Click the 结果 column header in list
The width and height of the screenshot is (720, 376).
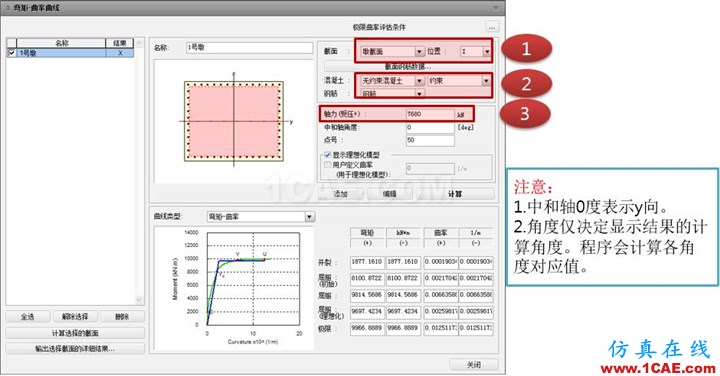coord(120,43)
